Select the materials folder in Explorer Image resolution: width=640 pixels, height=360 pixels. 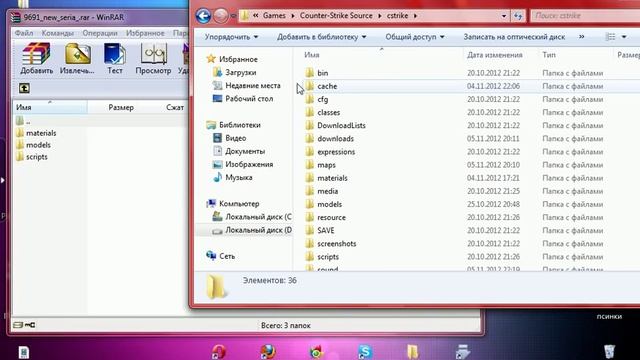(327, 178)
